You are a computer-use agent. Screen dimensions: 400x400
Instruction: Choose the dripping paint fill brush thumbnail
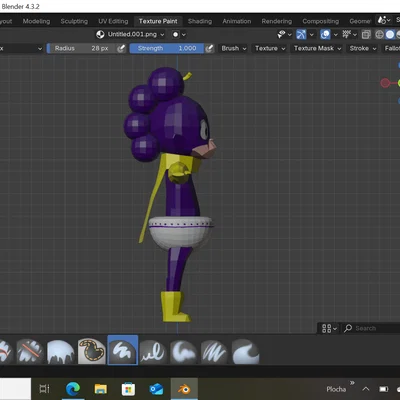[60, 351]
